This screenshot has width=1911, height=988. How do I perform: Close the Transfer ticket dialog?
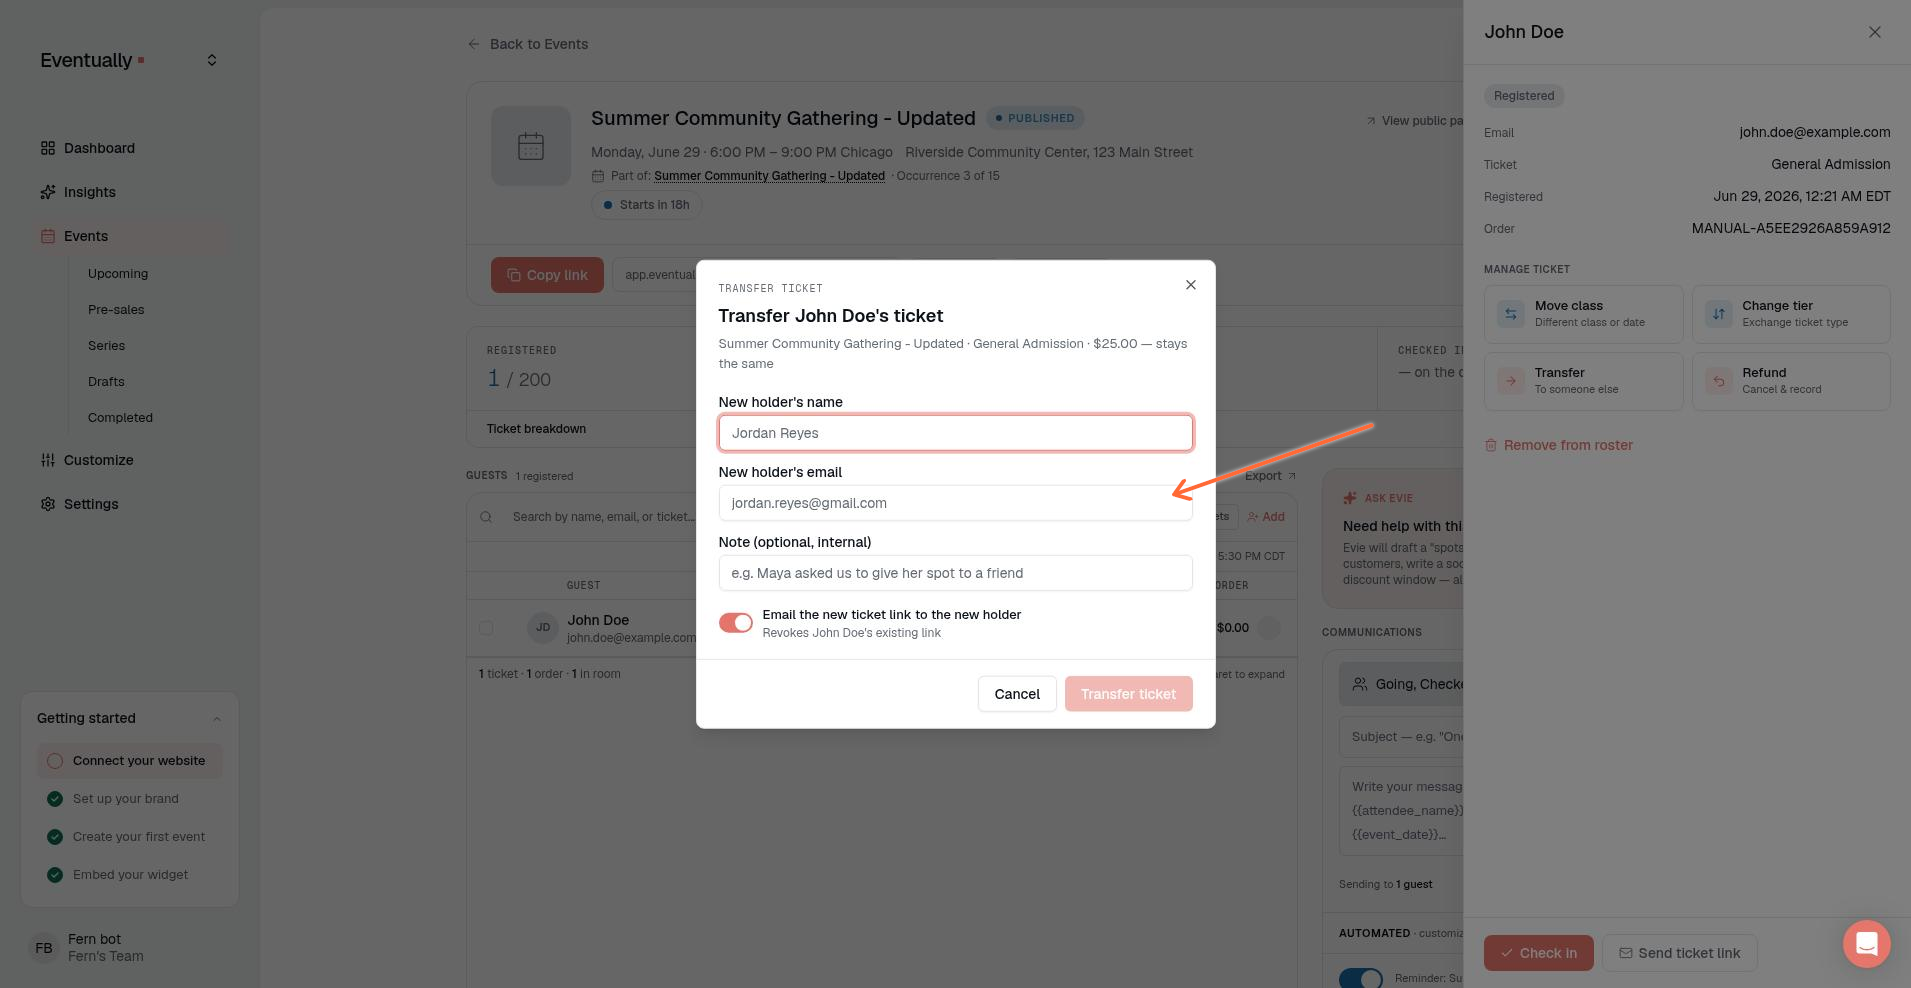coord(1190,285)
